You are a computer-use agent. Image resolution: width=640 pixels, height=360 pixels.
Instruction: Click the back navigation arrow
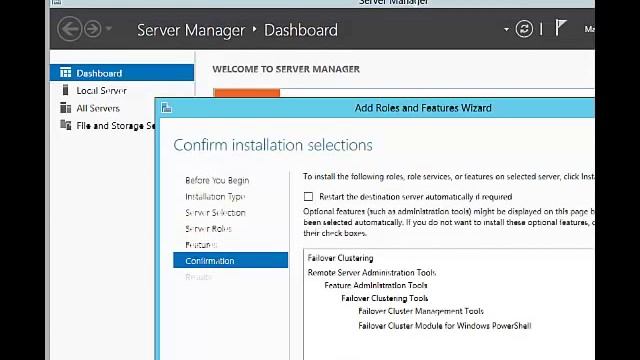click(x=69, y=29)
